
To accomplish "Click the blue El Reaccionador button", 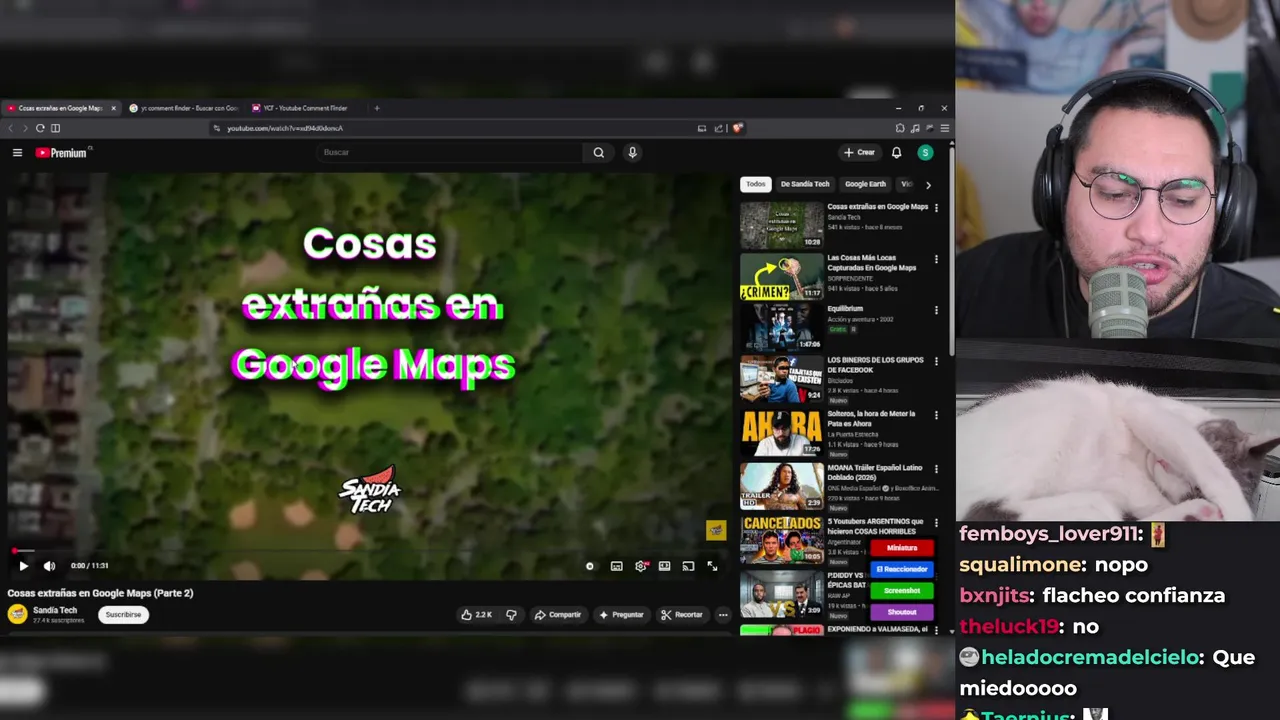I will click(901, 569).
